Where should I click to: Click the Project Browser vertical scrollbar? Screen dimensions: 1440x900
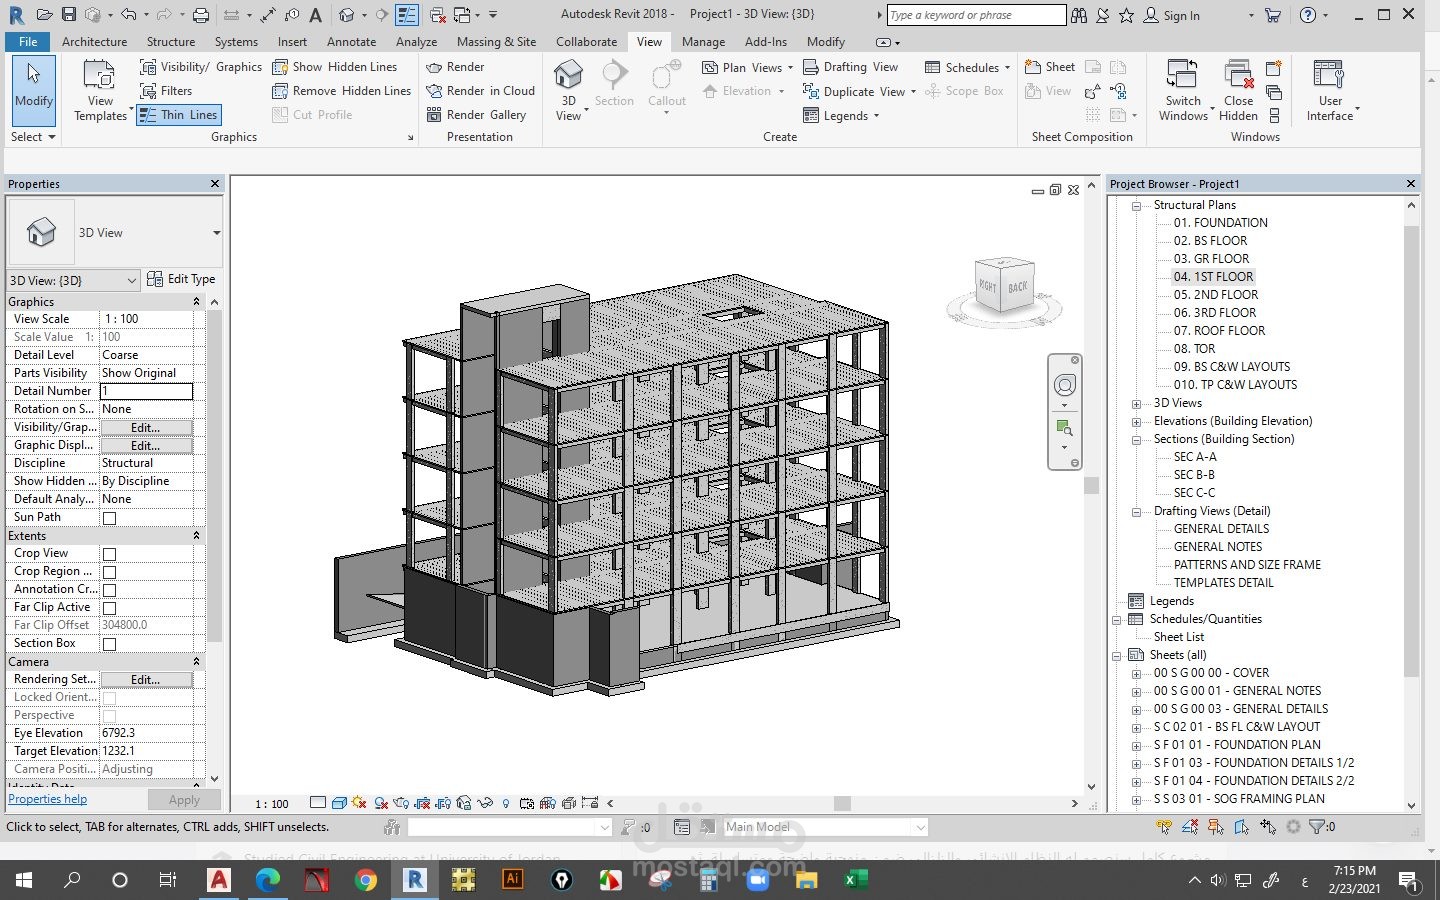(1411, 450)
